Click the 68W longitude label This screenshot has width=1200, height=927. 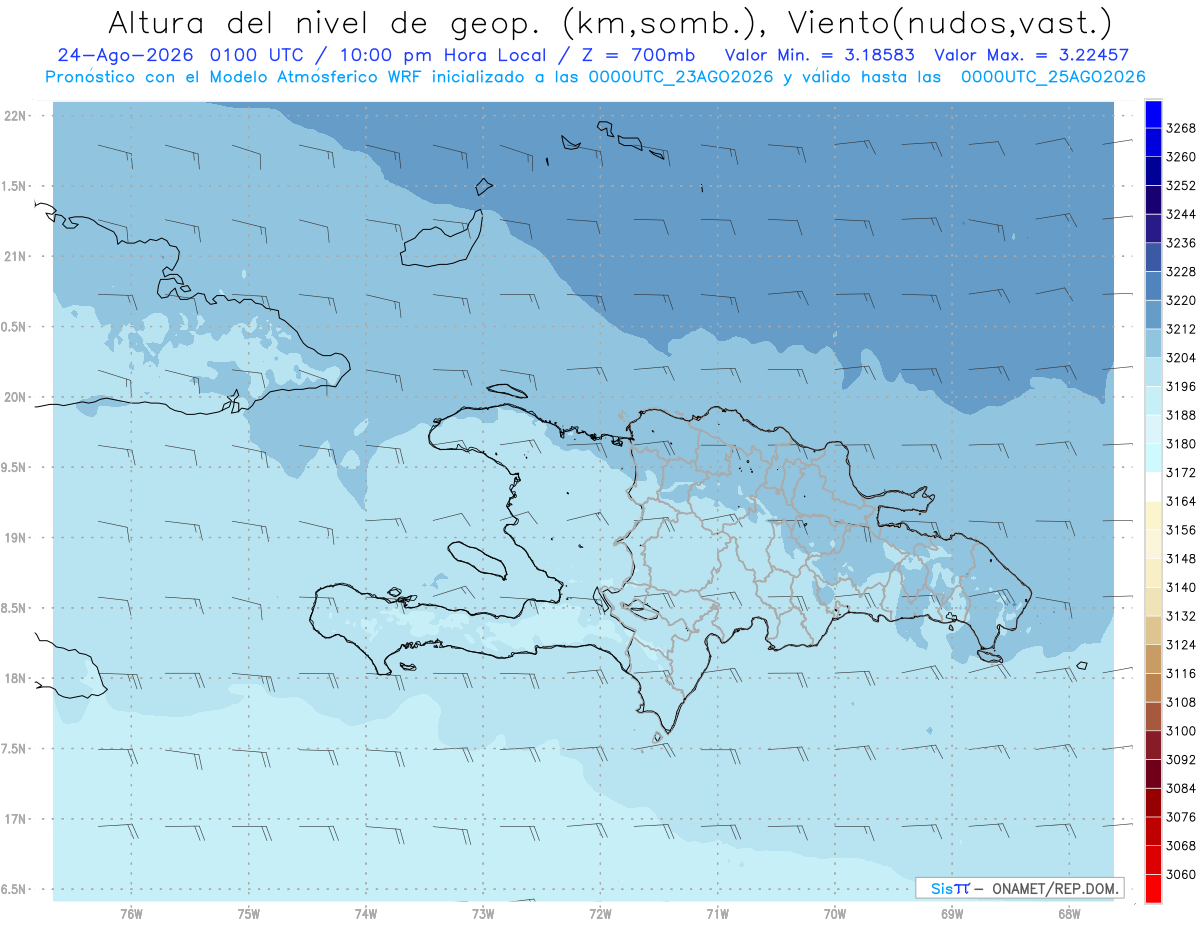point(1069,913)
